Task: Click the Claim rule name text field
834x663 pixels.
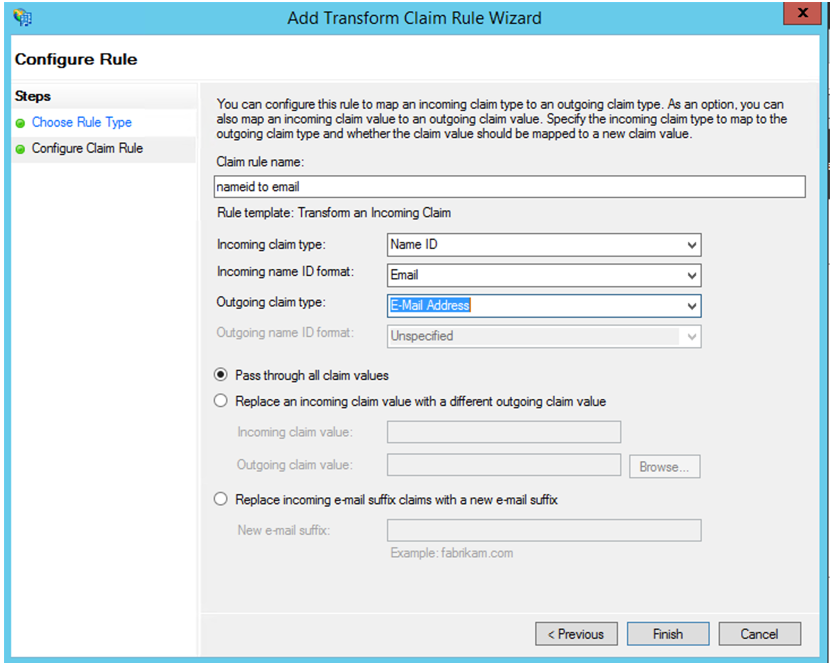Action: tap(510, 187)
